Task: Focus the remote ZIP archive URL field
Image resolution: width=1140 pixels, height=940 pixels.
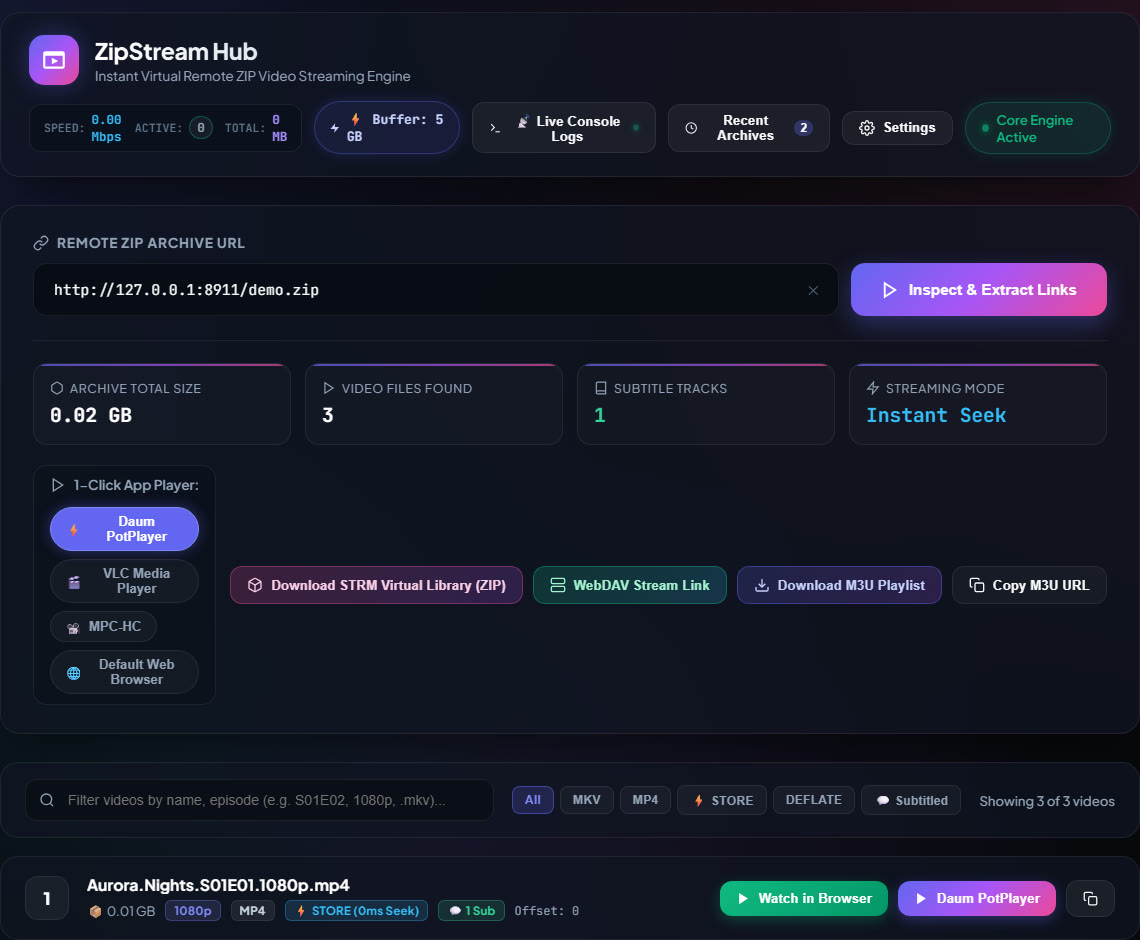Action: tap(436, 289)
